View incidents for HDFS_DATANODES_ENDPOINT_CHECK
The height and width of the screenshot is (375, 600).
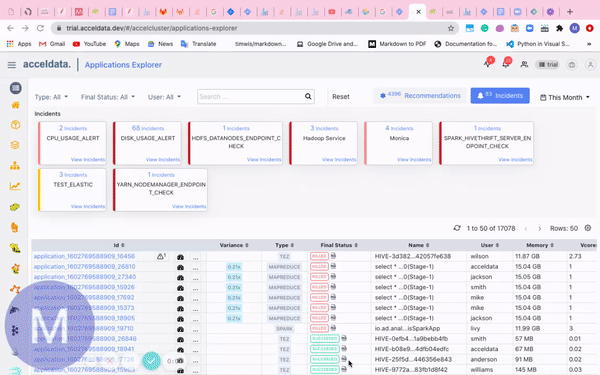(264, 160)
